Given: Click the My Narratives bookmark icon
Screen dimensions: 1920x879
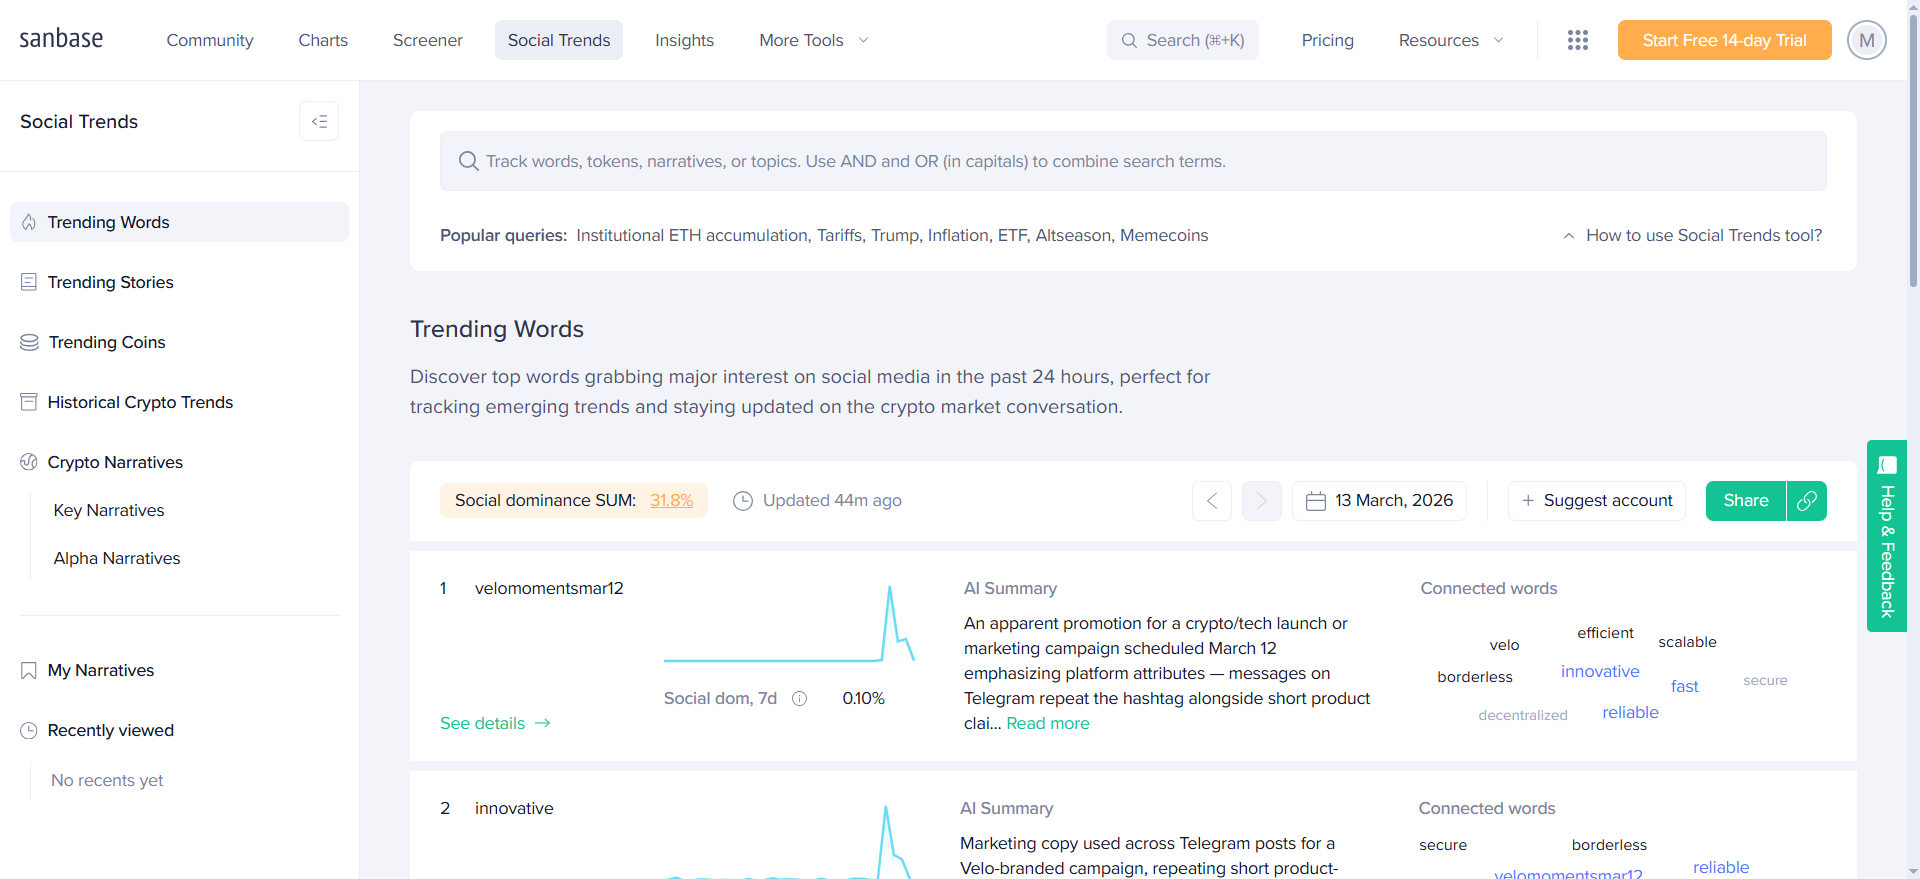Looking at the screenshot, I should (29, 670).
